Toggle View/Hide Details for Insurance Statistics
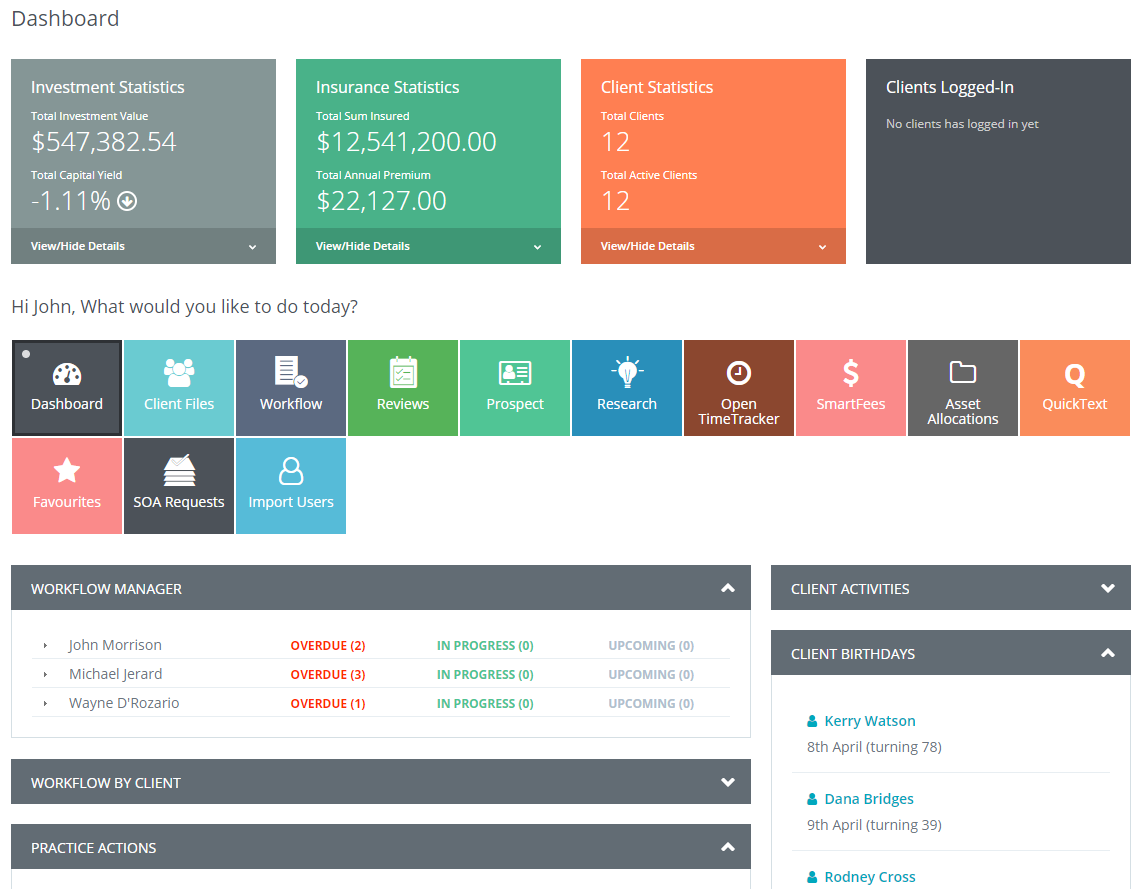The width and height of the screenshot is (1144, 889). click(x=428, y=246)
